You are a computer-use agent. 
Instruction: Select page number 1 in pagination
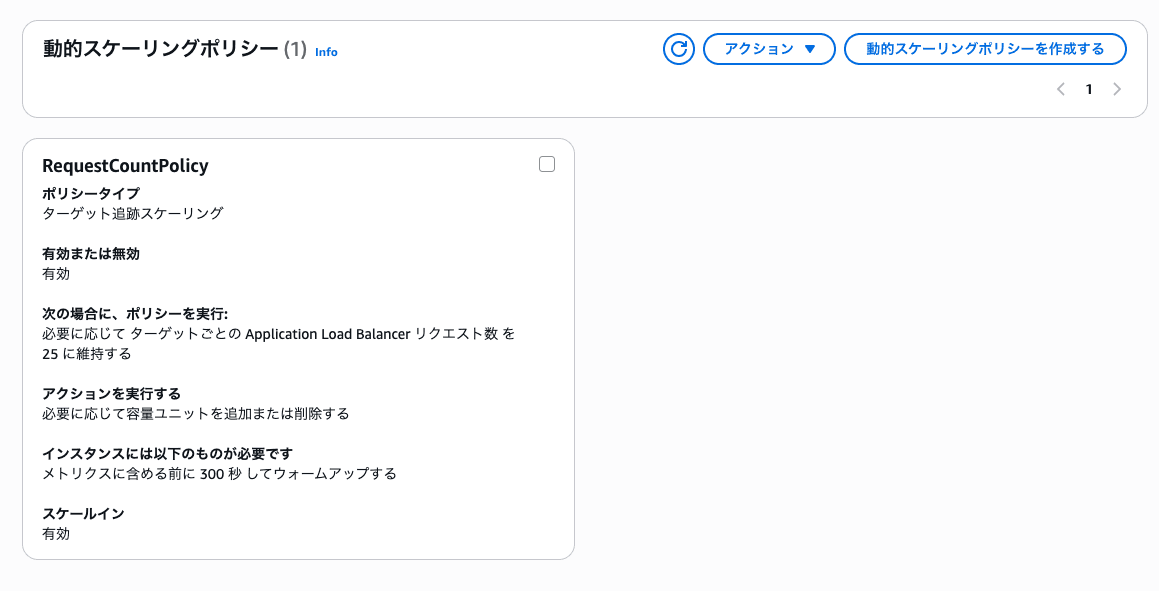click(1088, 89)
